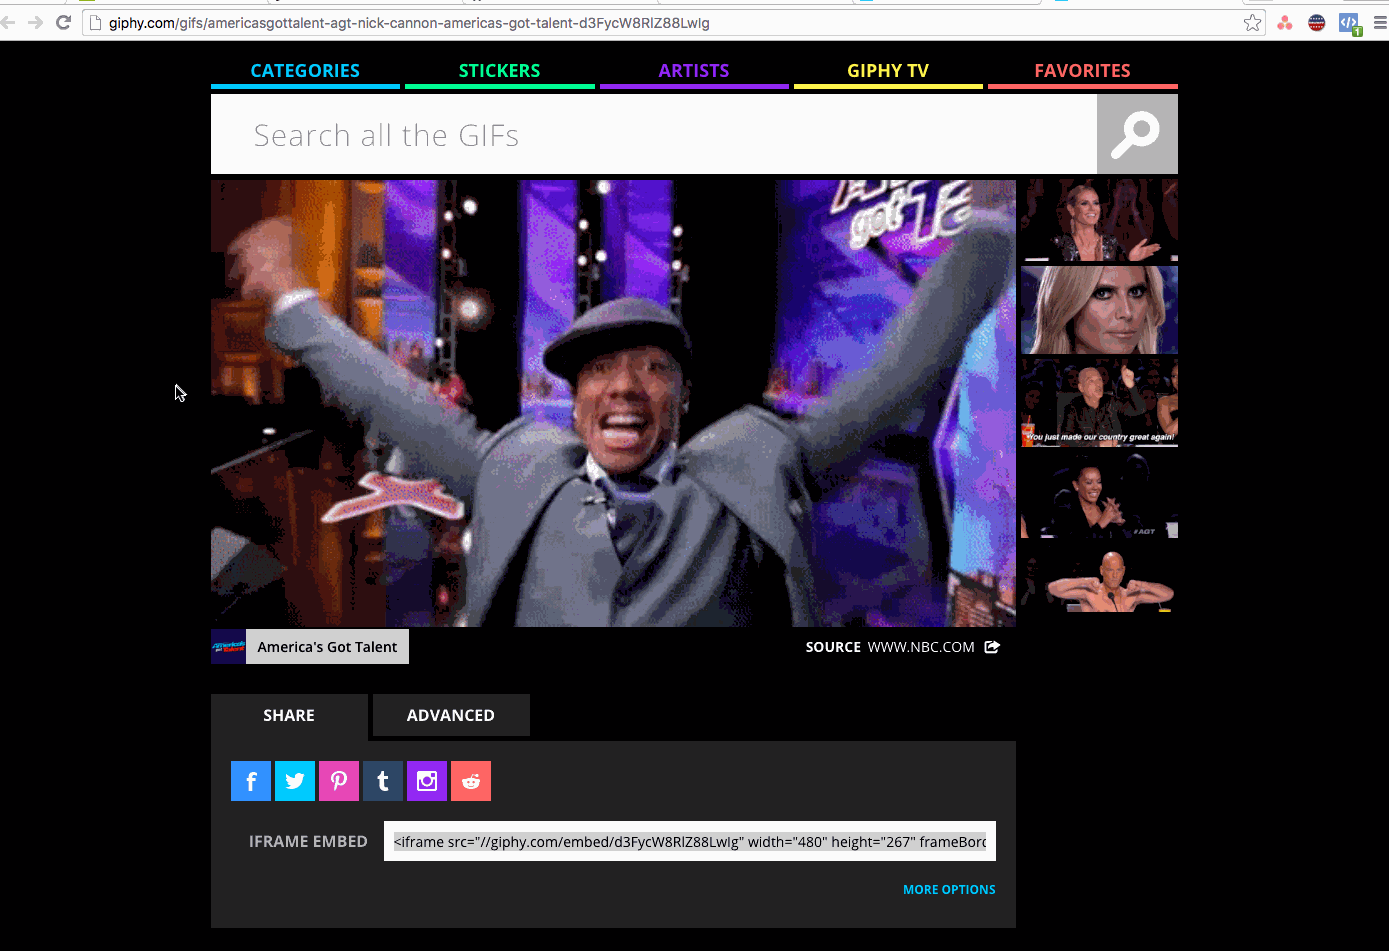Click the America's Got Talent channel avatar
1389x951 pixels.
pyautogui.click(x=228, y=647)
